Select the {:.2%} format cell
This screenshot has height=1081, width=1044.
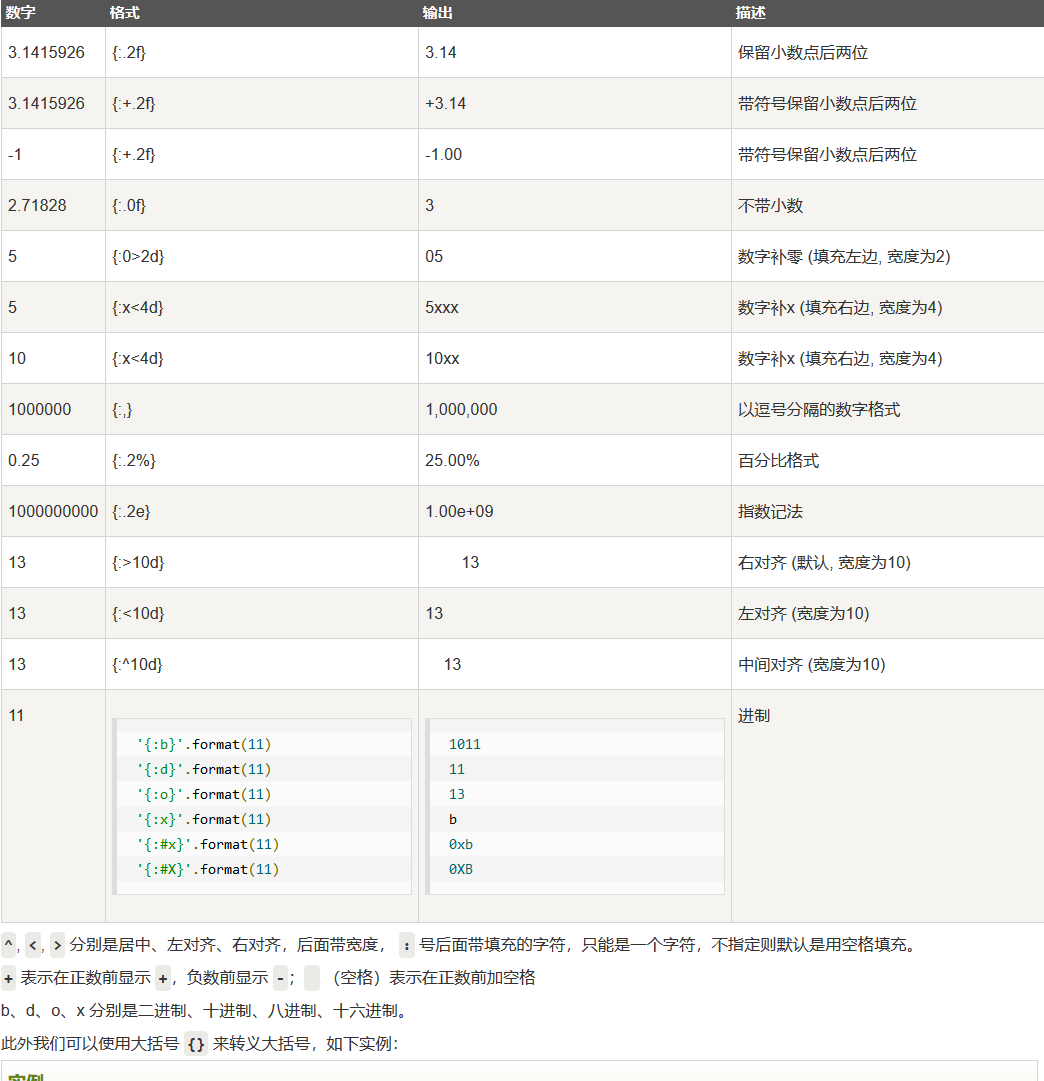click(262, 461)
